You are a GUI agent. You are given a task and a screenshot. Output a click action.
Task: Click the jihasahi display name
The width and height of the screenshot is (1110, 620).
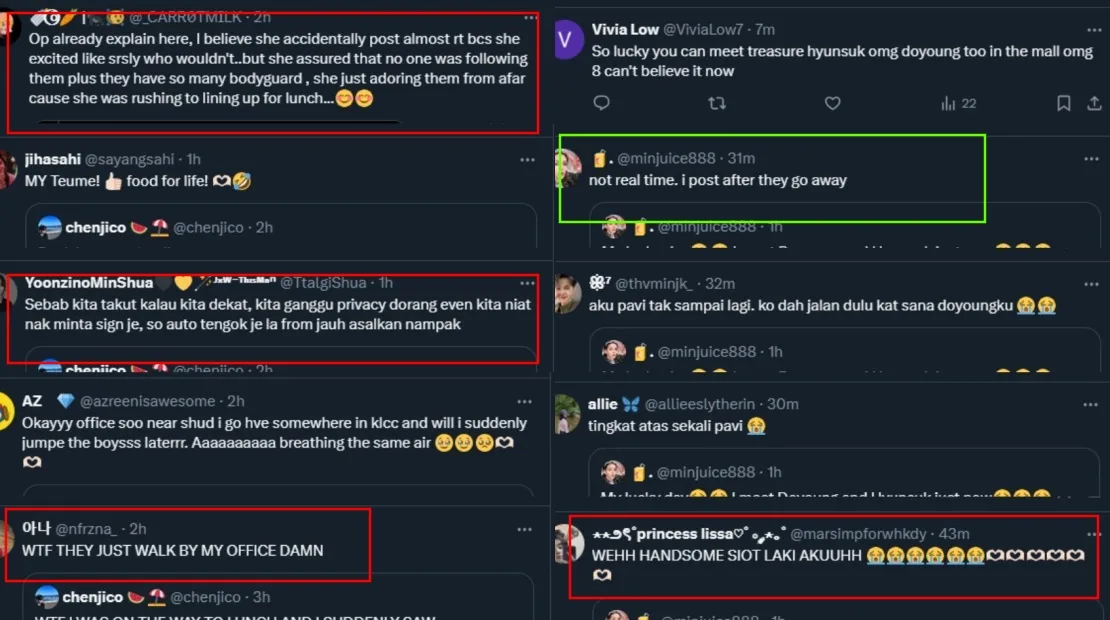[x=52, y=159]
